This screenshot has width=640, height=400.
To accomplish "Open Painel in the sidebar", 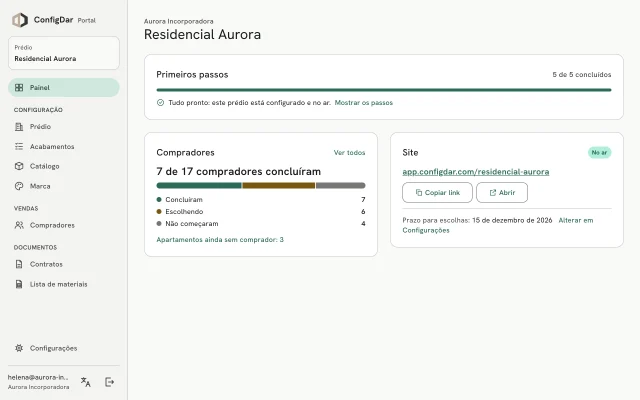I will [x=64, y=88].
